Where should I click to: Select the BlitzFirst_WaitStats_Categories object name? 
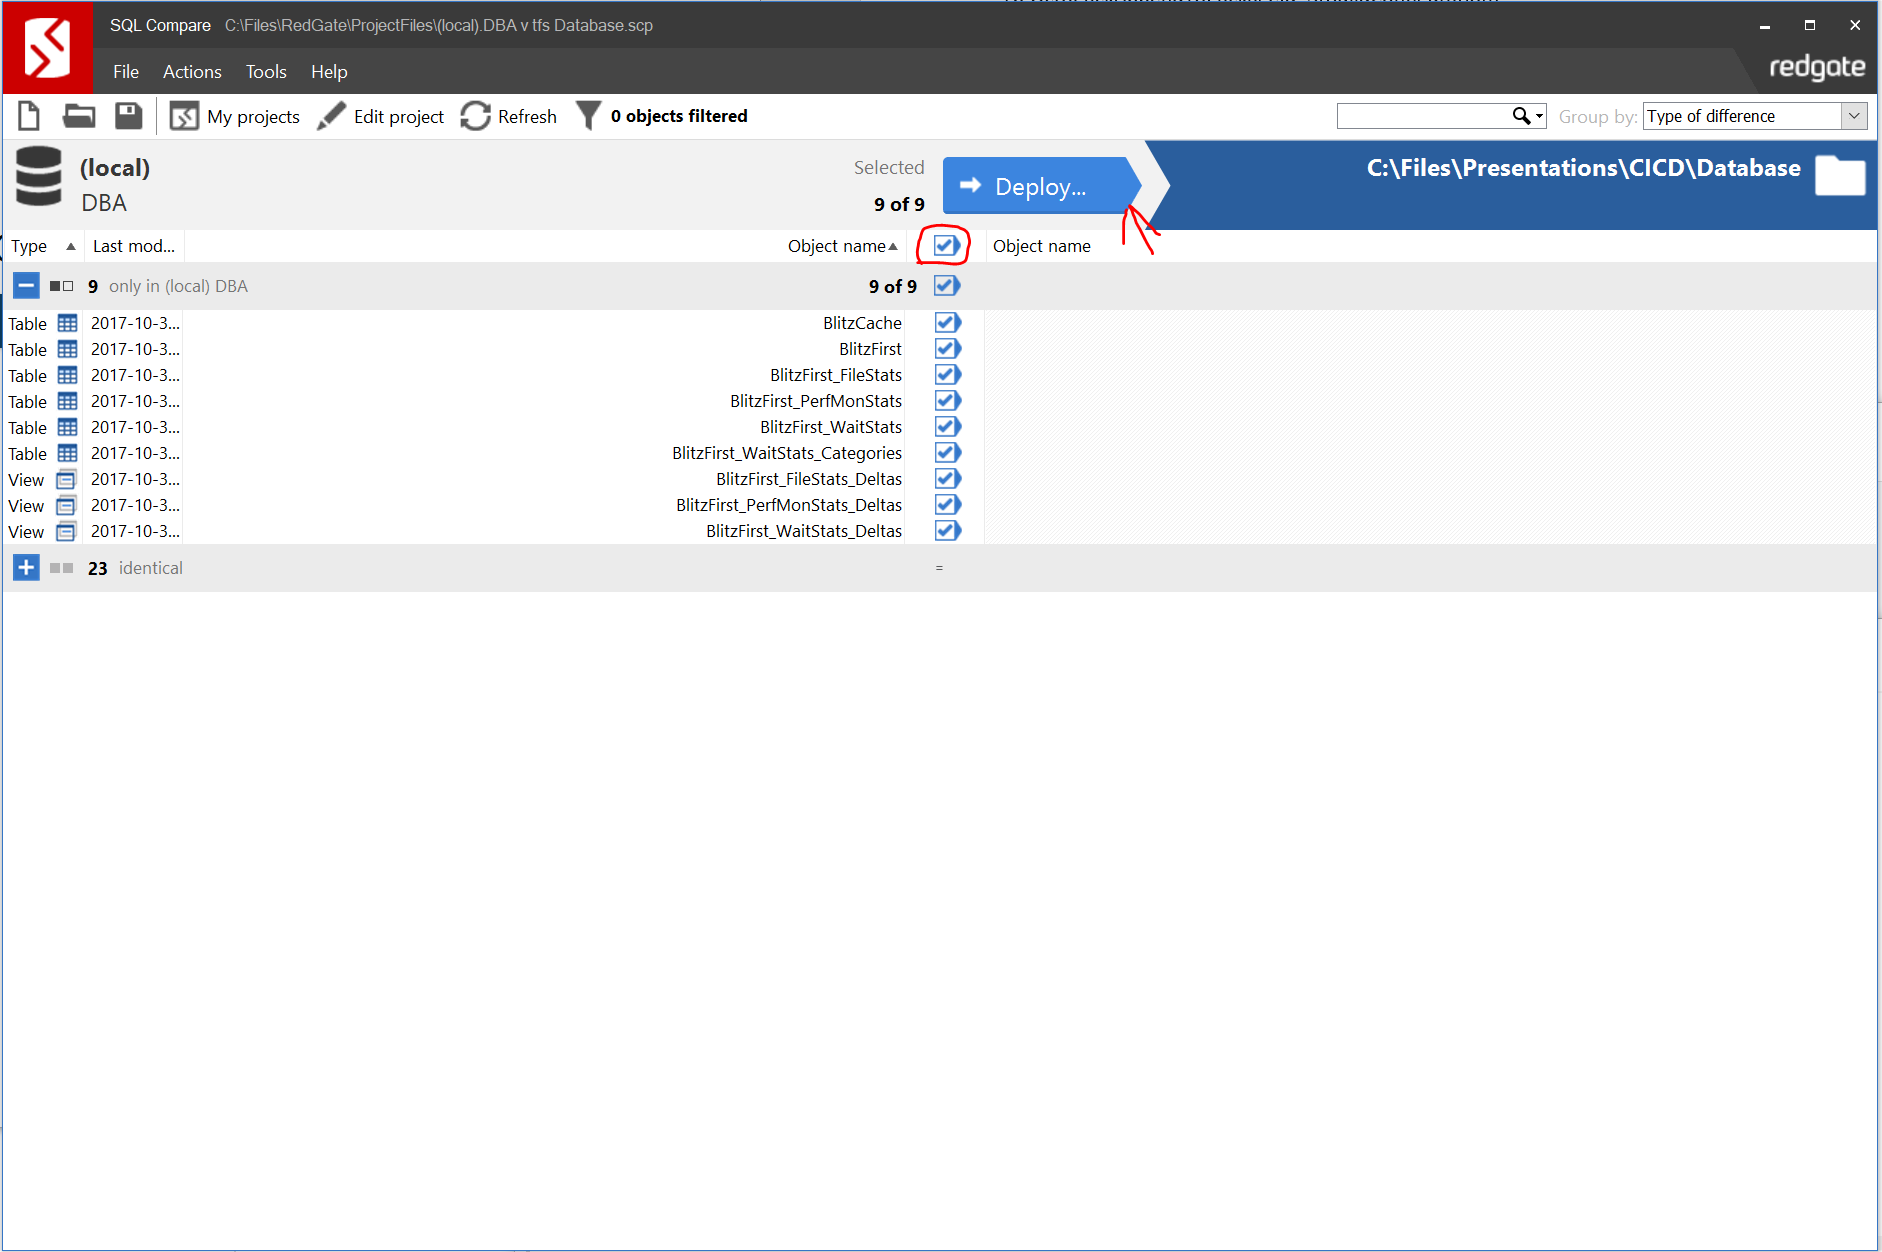[x=787, y=453]
